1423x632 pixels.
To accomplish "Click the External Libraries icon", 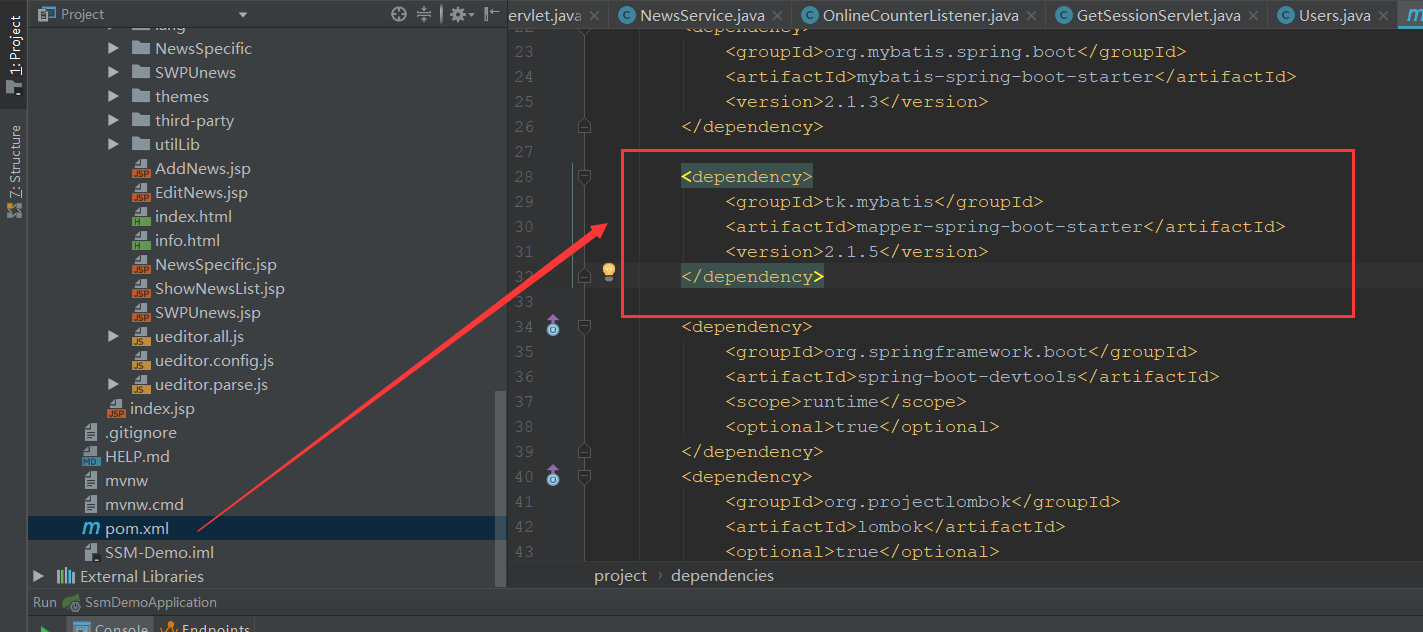I will coord(66,576).
